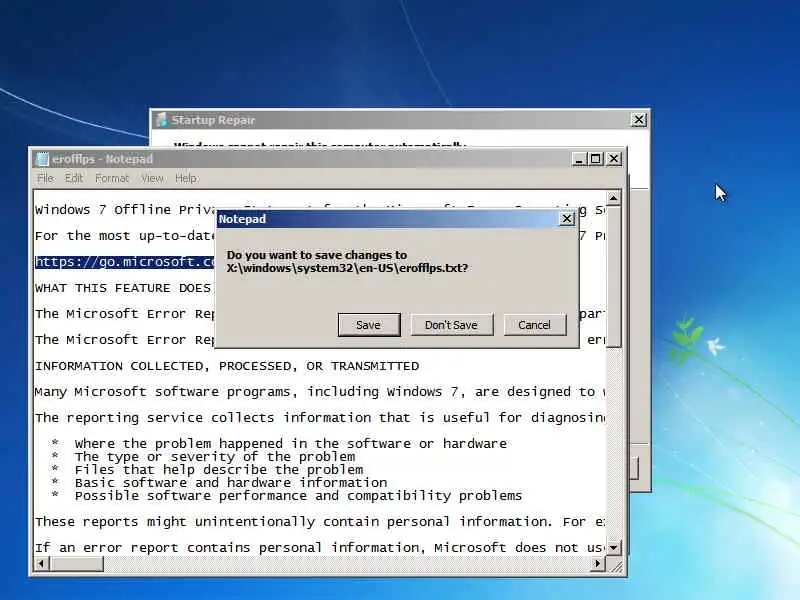This screenshot has width=800, height=600.
Task: Close the Notepad save dialog
Action: (x=567, y=219)
